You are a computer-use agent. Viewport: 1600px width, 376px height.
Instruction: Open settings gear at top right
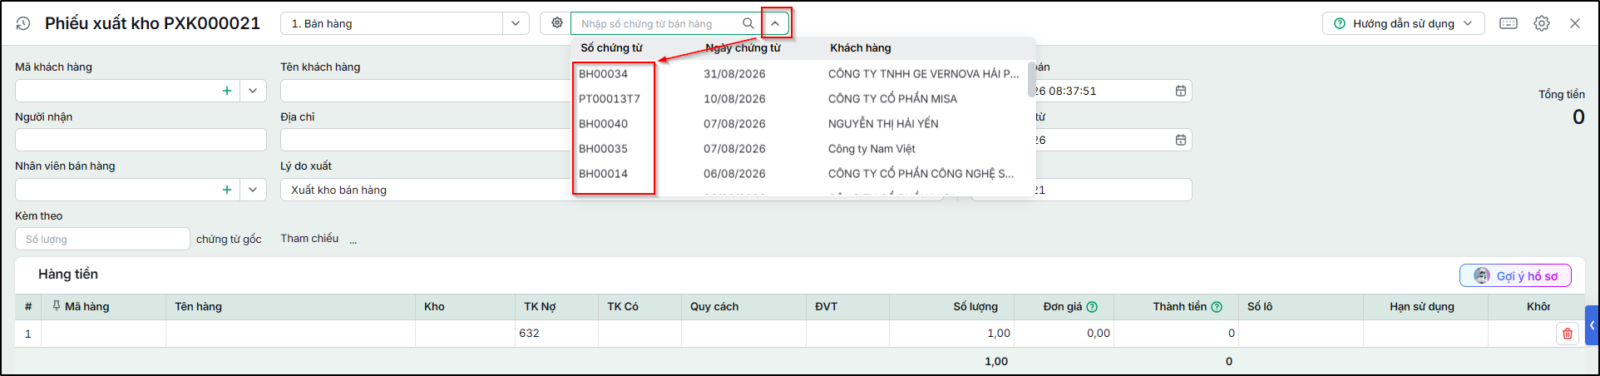(x=1542, y=23)
